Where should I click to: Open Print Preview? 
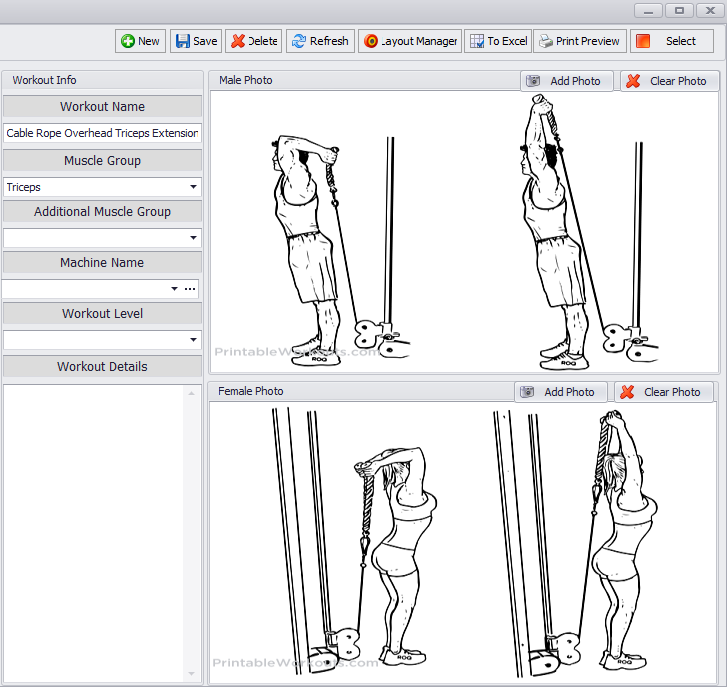pos(579,41)
